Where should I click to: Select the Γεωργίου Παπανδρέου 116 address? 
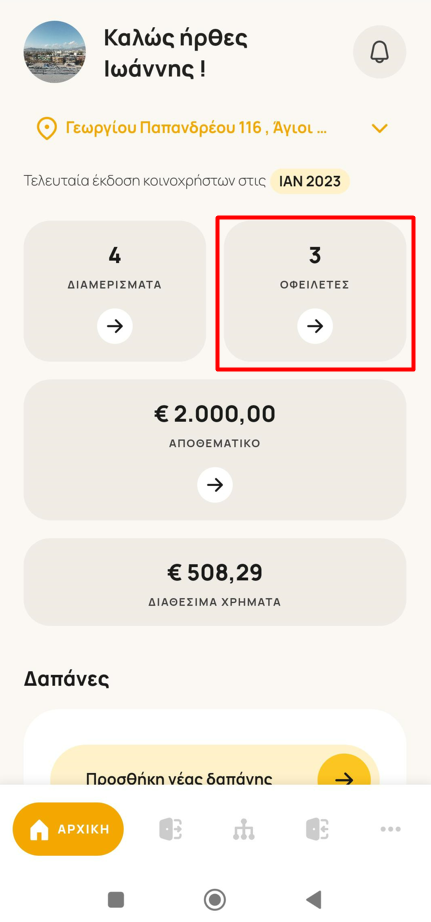(196, 128)
